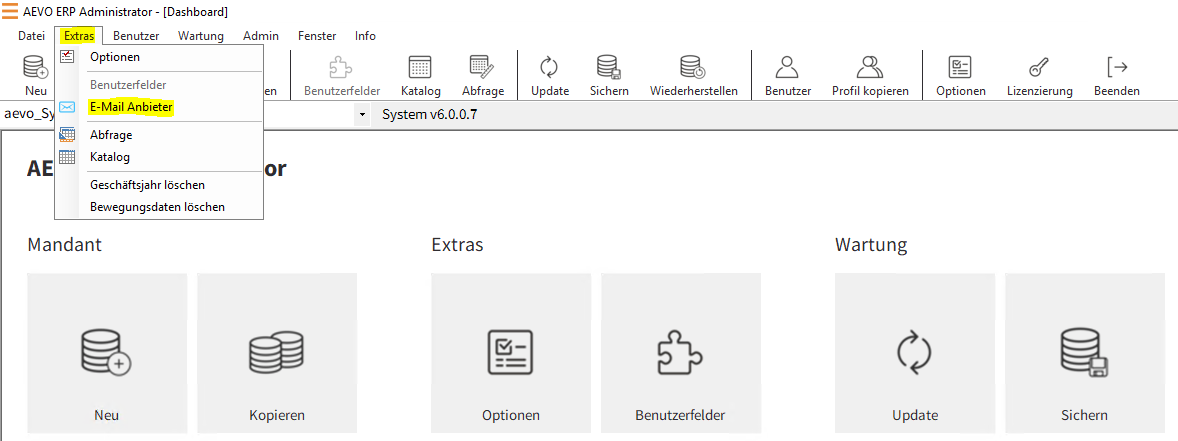Screen dimensions: 1178x441
Task: Click Profil kopieren in the toolbar
Action: [x=870, y=76]
